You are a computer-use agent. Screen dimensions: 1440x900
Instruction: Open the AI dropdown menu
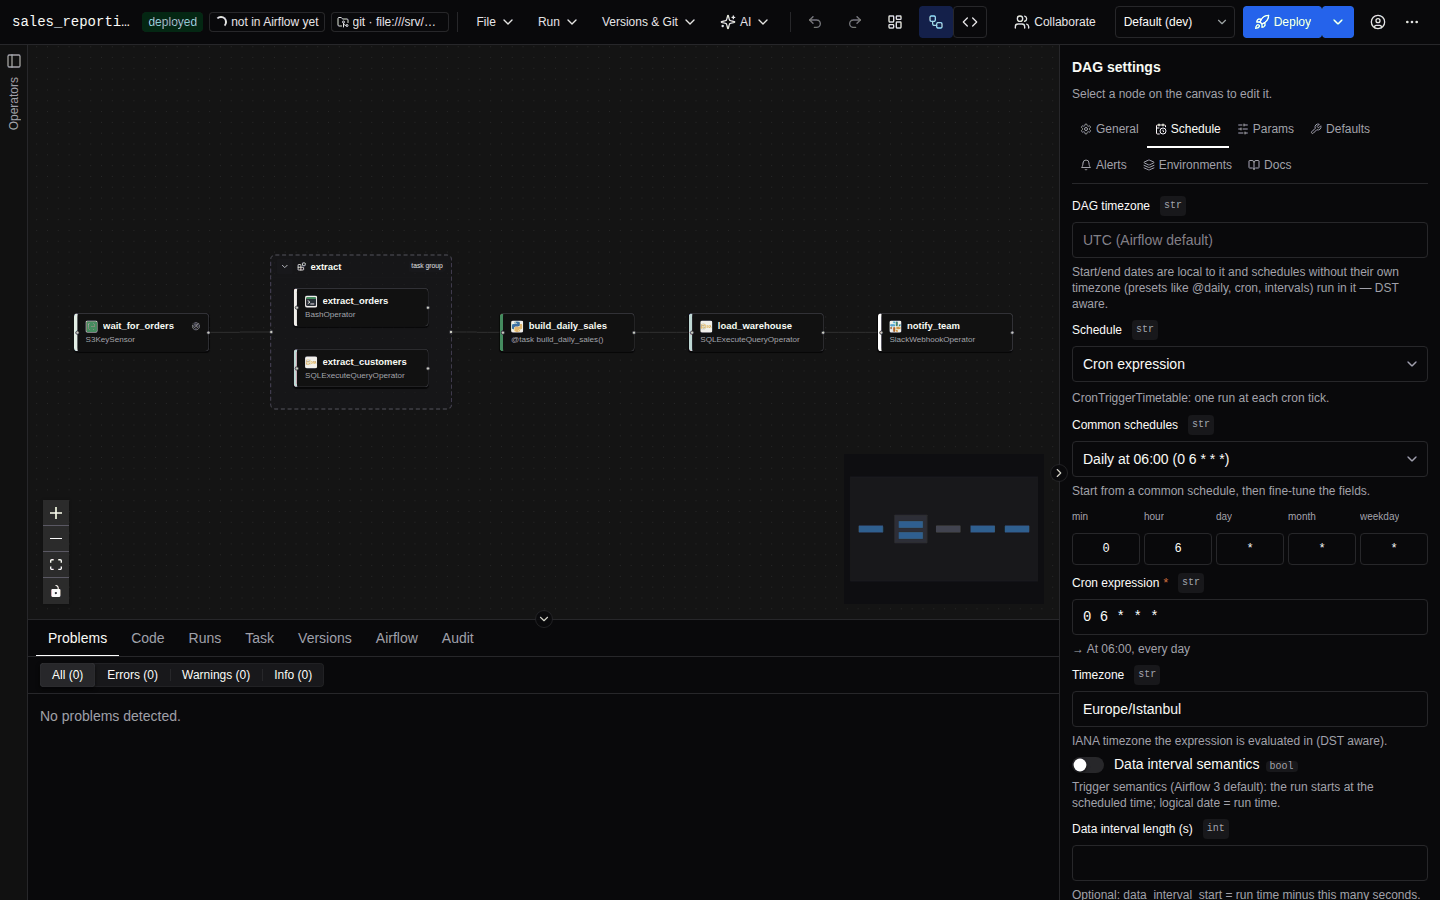coord(744,22)
